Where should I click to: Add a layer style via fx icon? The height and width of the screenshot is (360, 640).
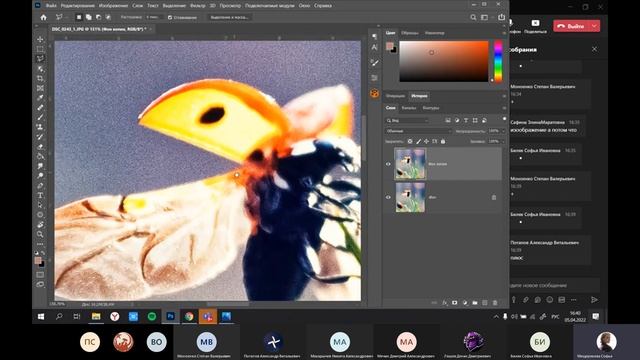(444, 303)
